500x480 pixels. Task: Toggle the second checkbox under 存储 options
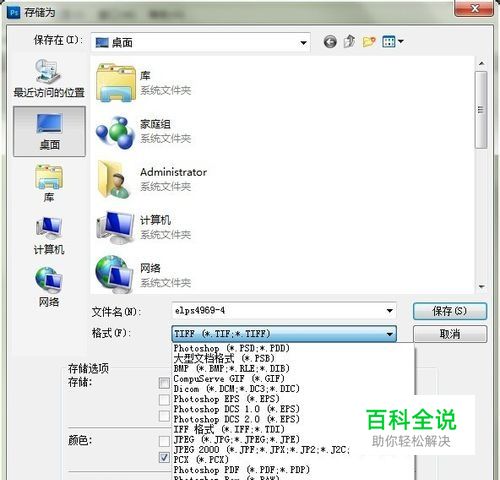tap(164, 399)
